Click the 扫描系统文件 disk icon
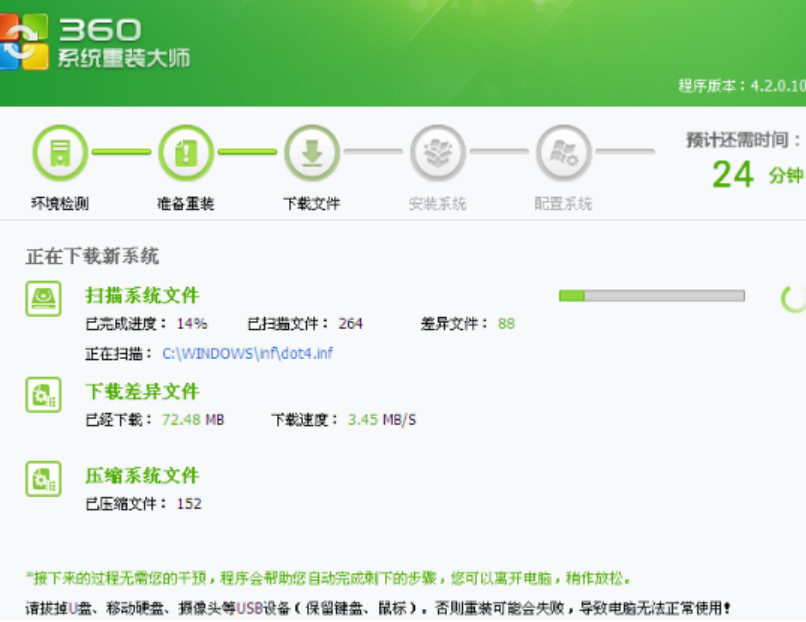This screenshot has width=806, height=622. pos(43,298)
